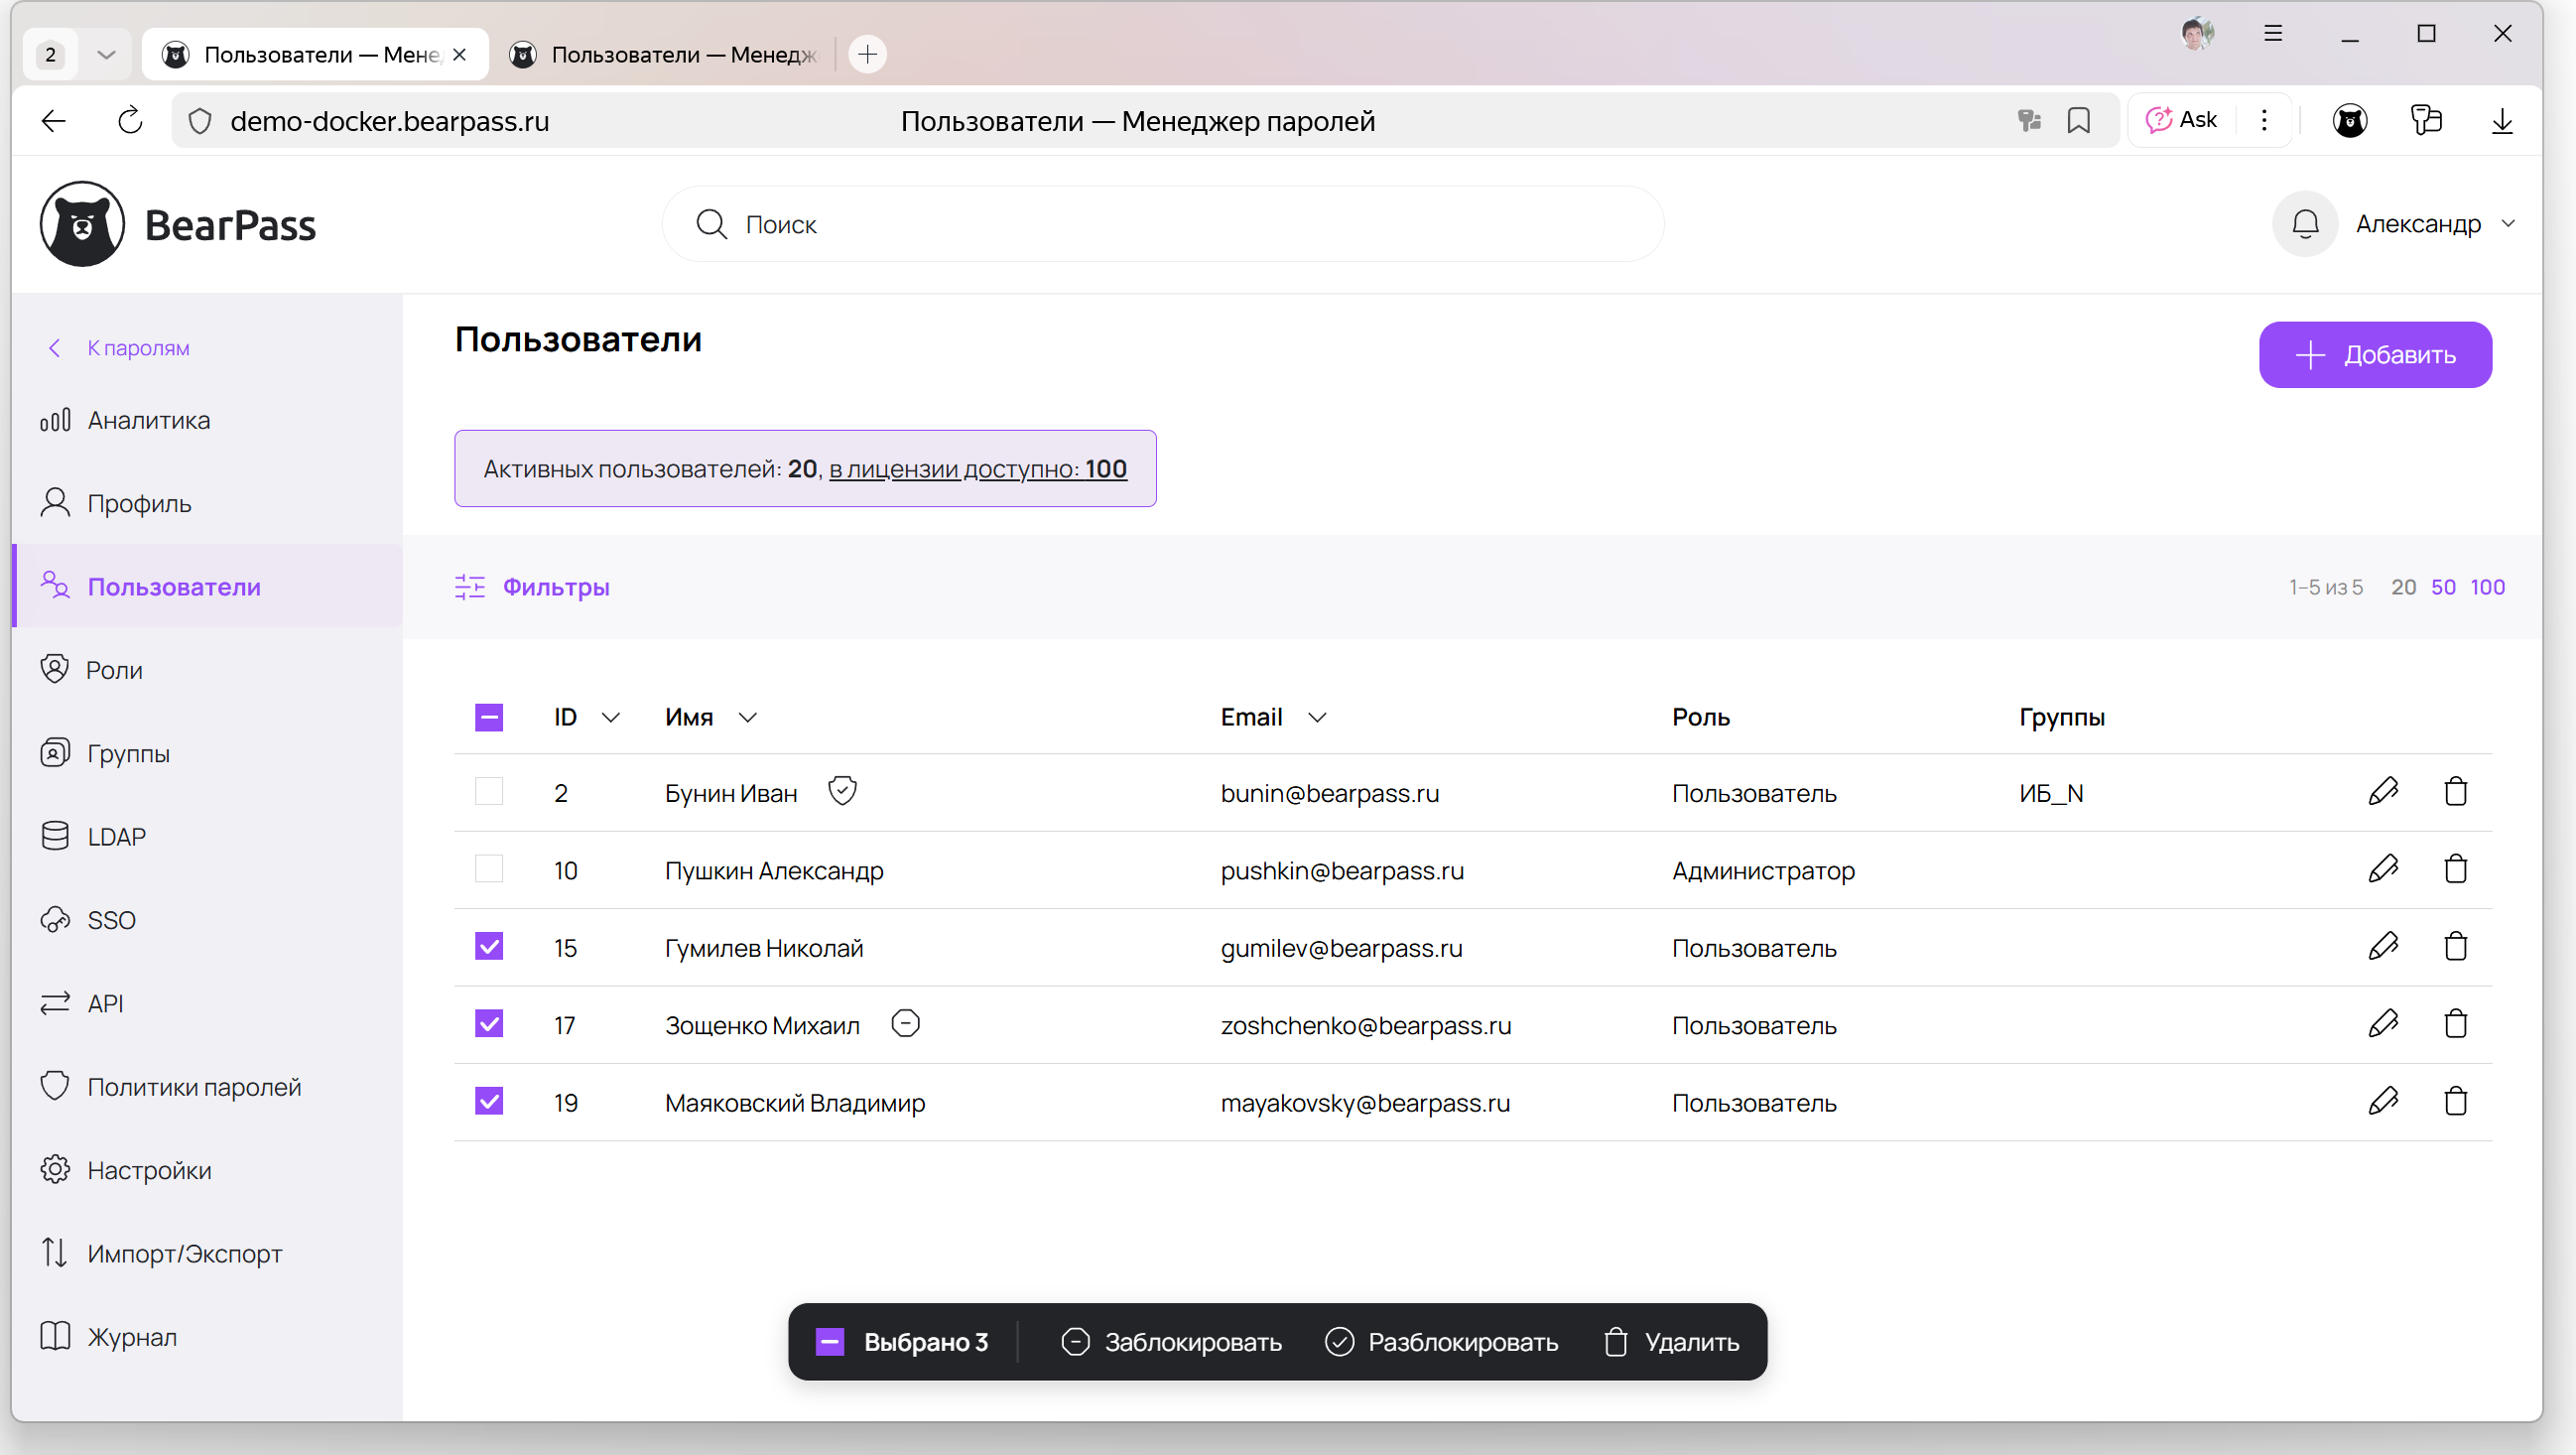Delete Пушкин Александр with trash icon

2455,868
